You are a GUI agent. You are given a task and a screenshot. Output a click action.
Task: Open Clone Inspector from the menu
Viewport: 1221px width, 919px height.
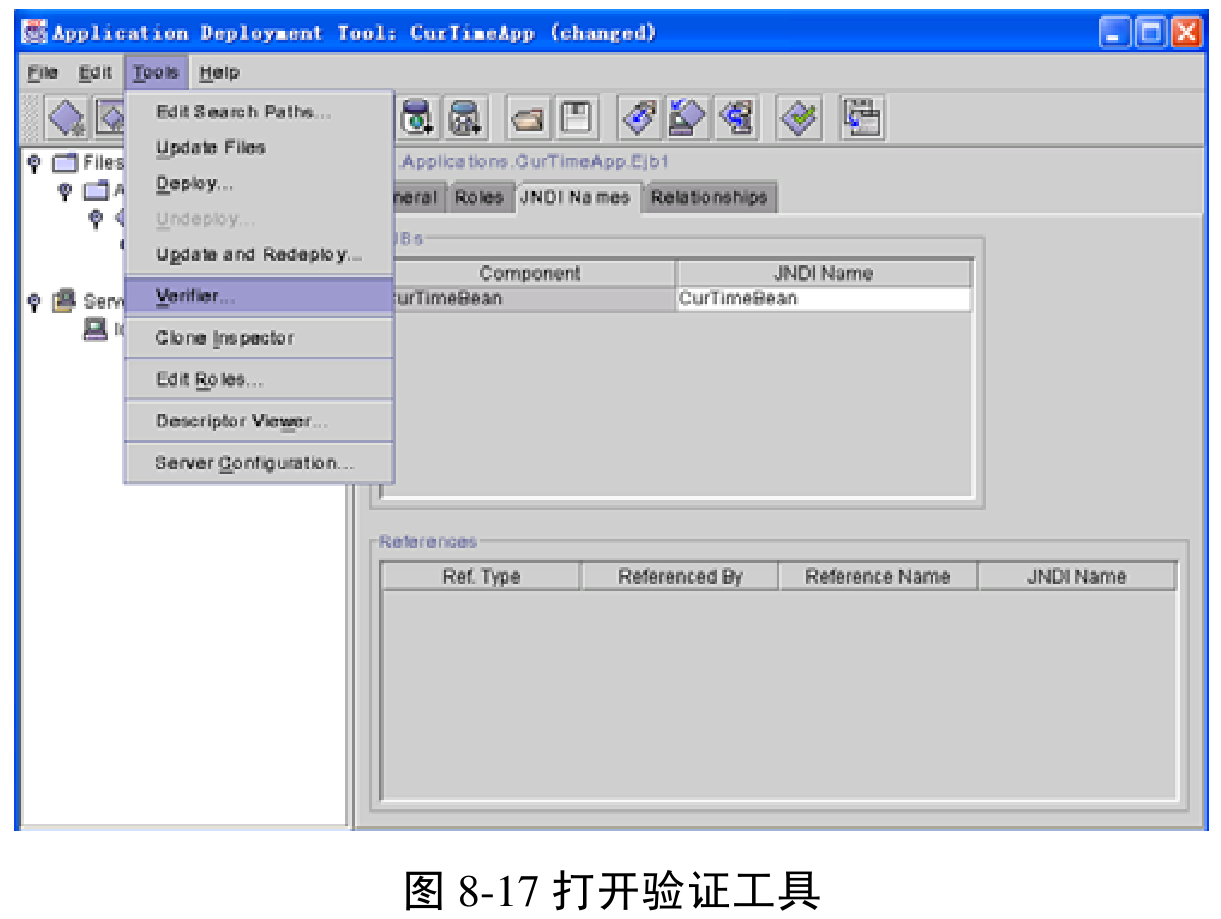259,338
